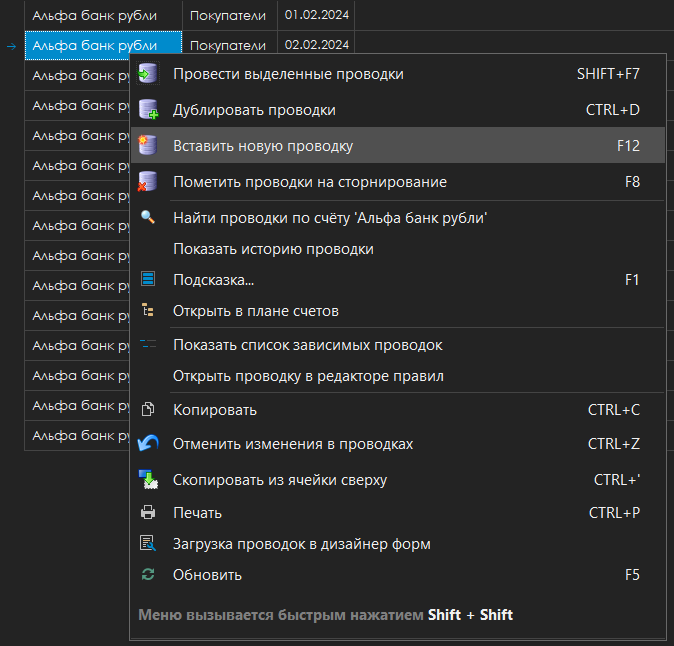Screen dimensions: 674x646
Task: Choose Дублировать проводки
Action: [398, 110]
